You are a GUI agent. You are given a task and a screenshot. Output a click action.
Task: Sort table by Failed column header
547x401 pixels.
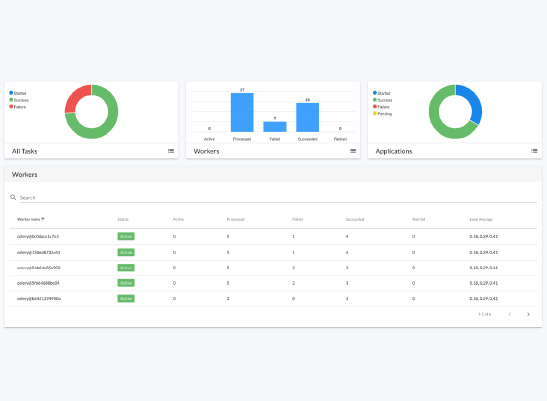point(297,219)
